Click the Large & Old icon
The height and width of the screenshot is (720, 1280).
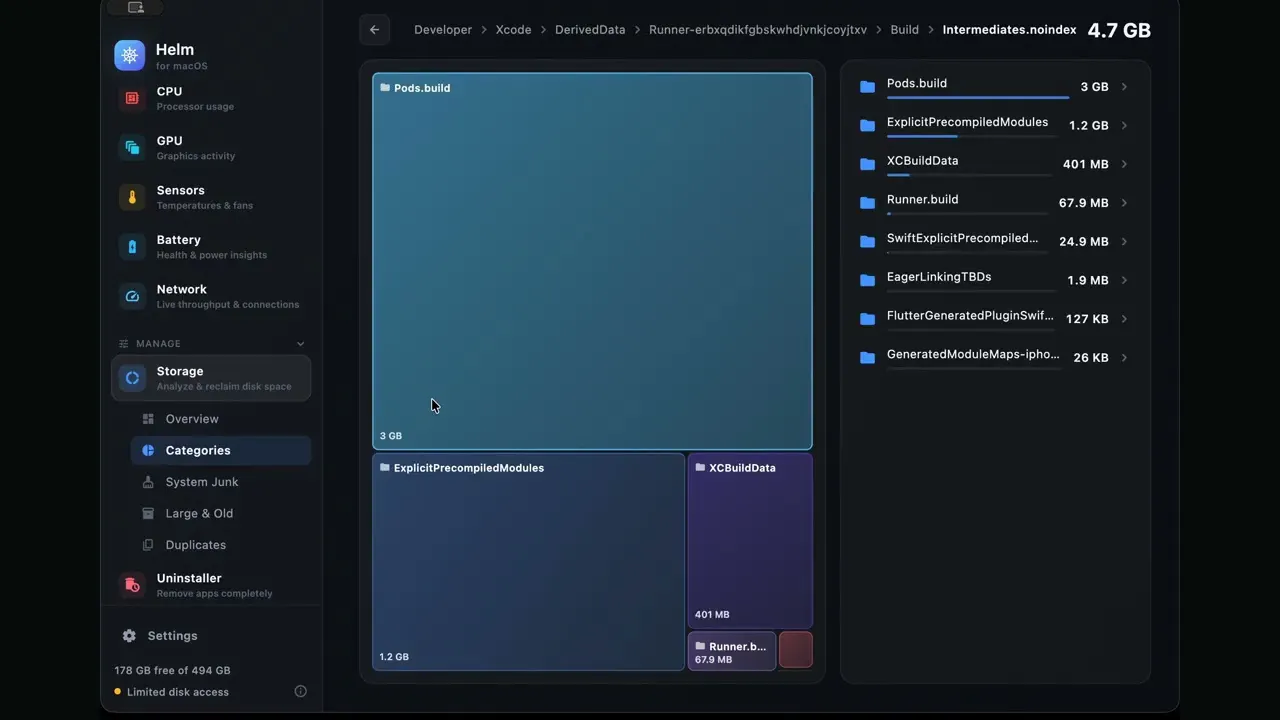148,513
